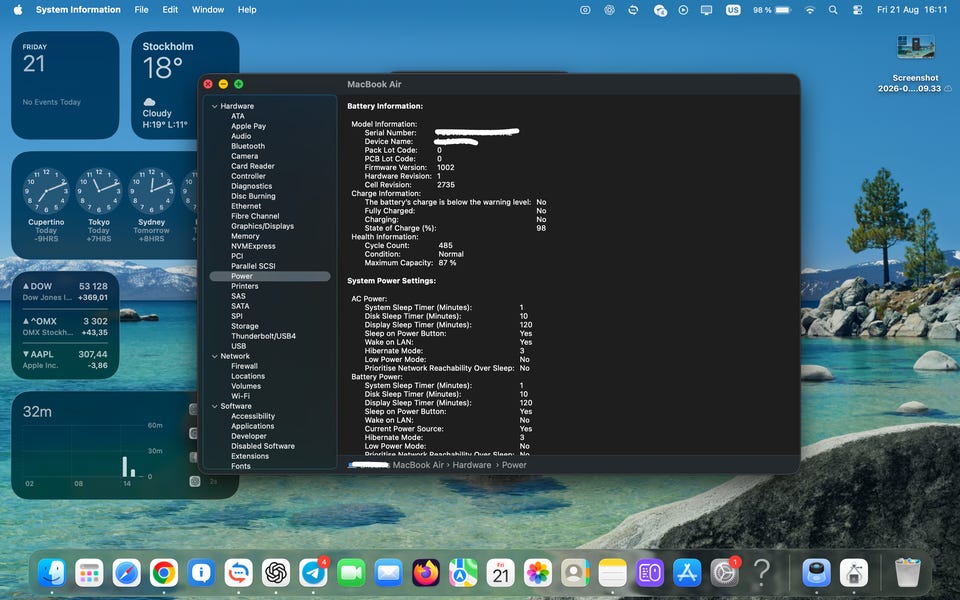Screen dimensions: 960x600
Task: Open System Settings from the Dock
Action: (x=725, y=573)
